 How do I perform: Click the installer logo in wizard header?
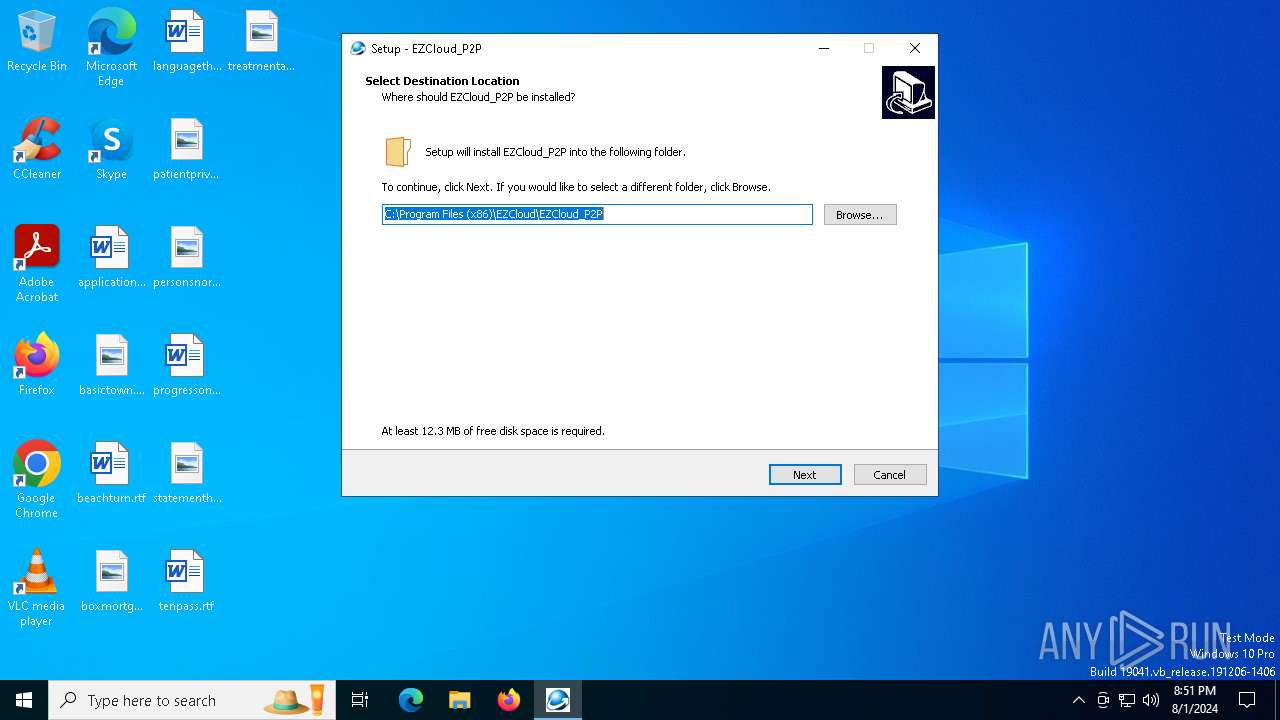(x=908, y=92)
